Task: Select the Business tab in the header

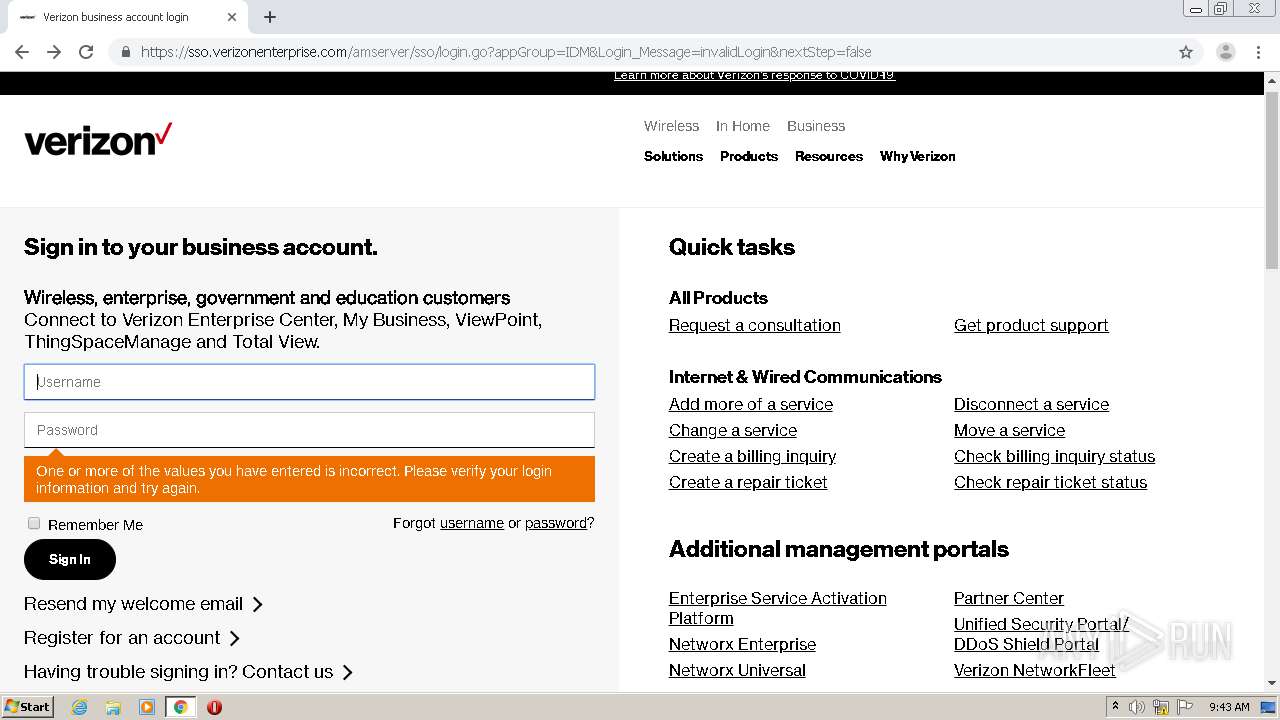Action: click(x=816, y=126)
